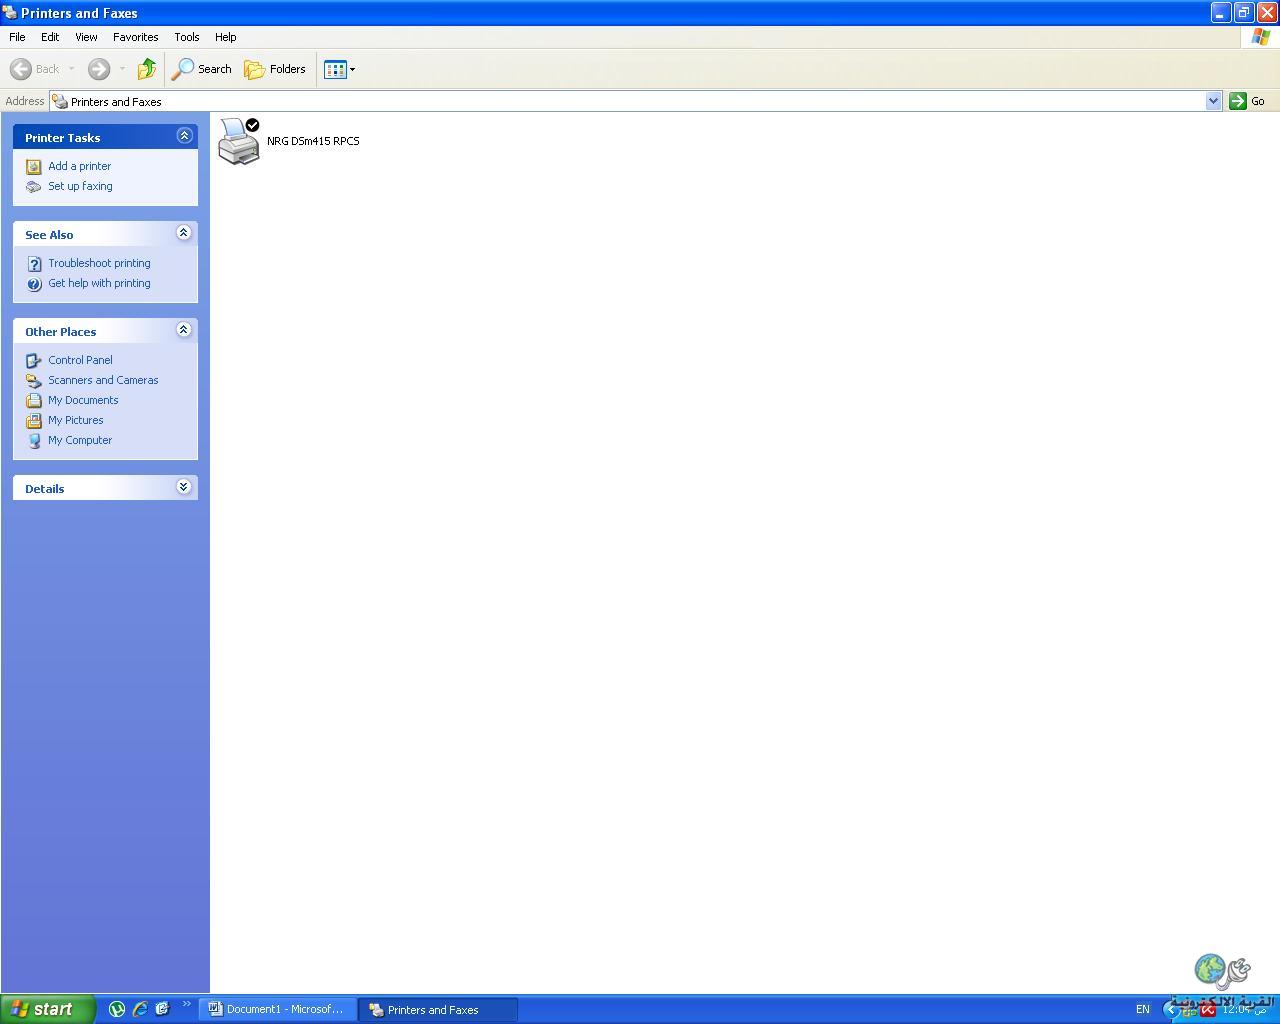Show hidden system tray icons
Image resolution: width=1280 pixels, height=1024 pixels.
pos(1172,1009)
